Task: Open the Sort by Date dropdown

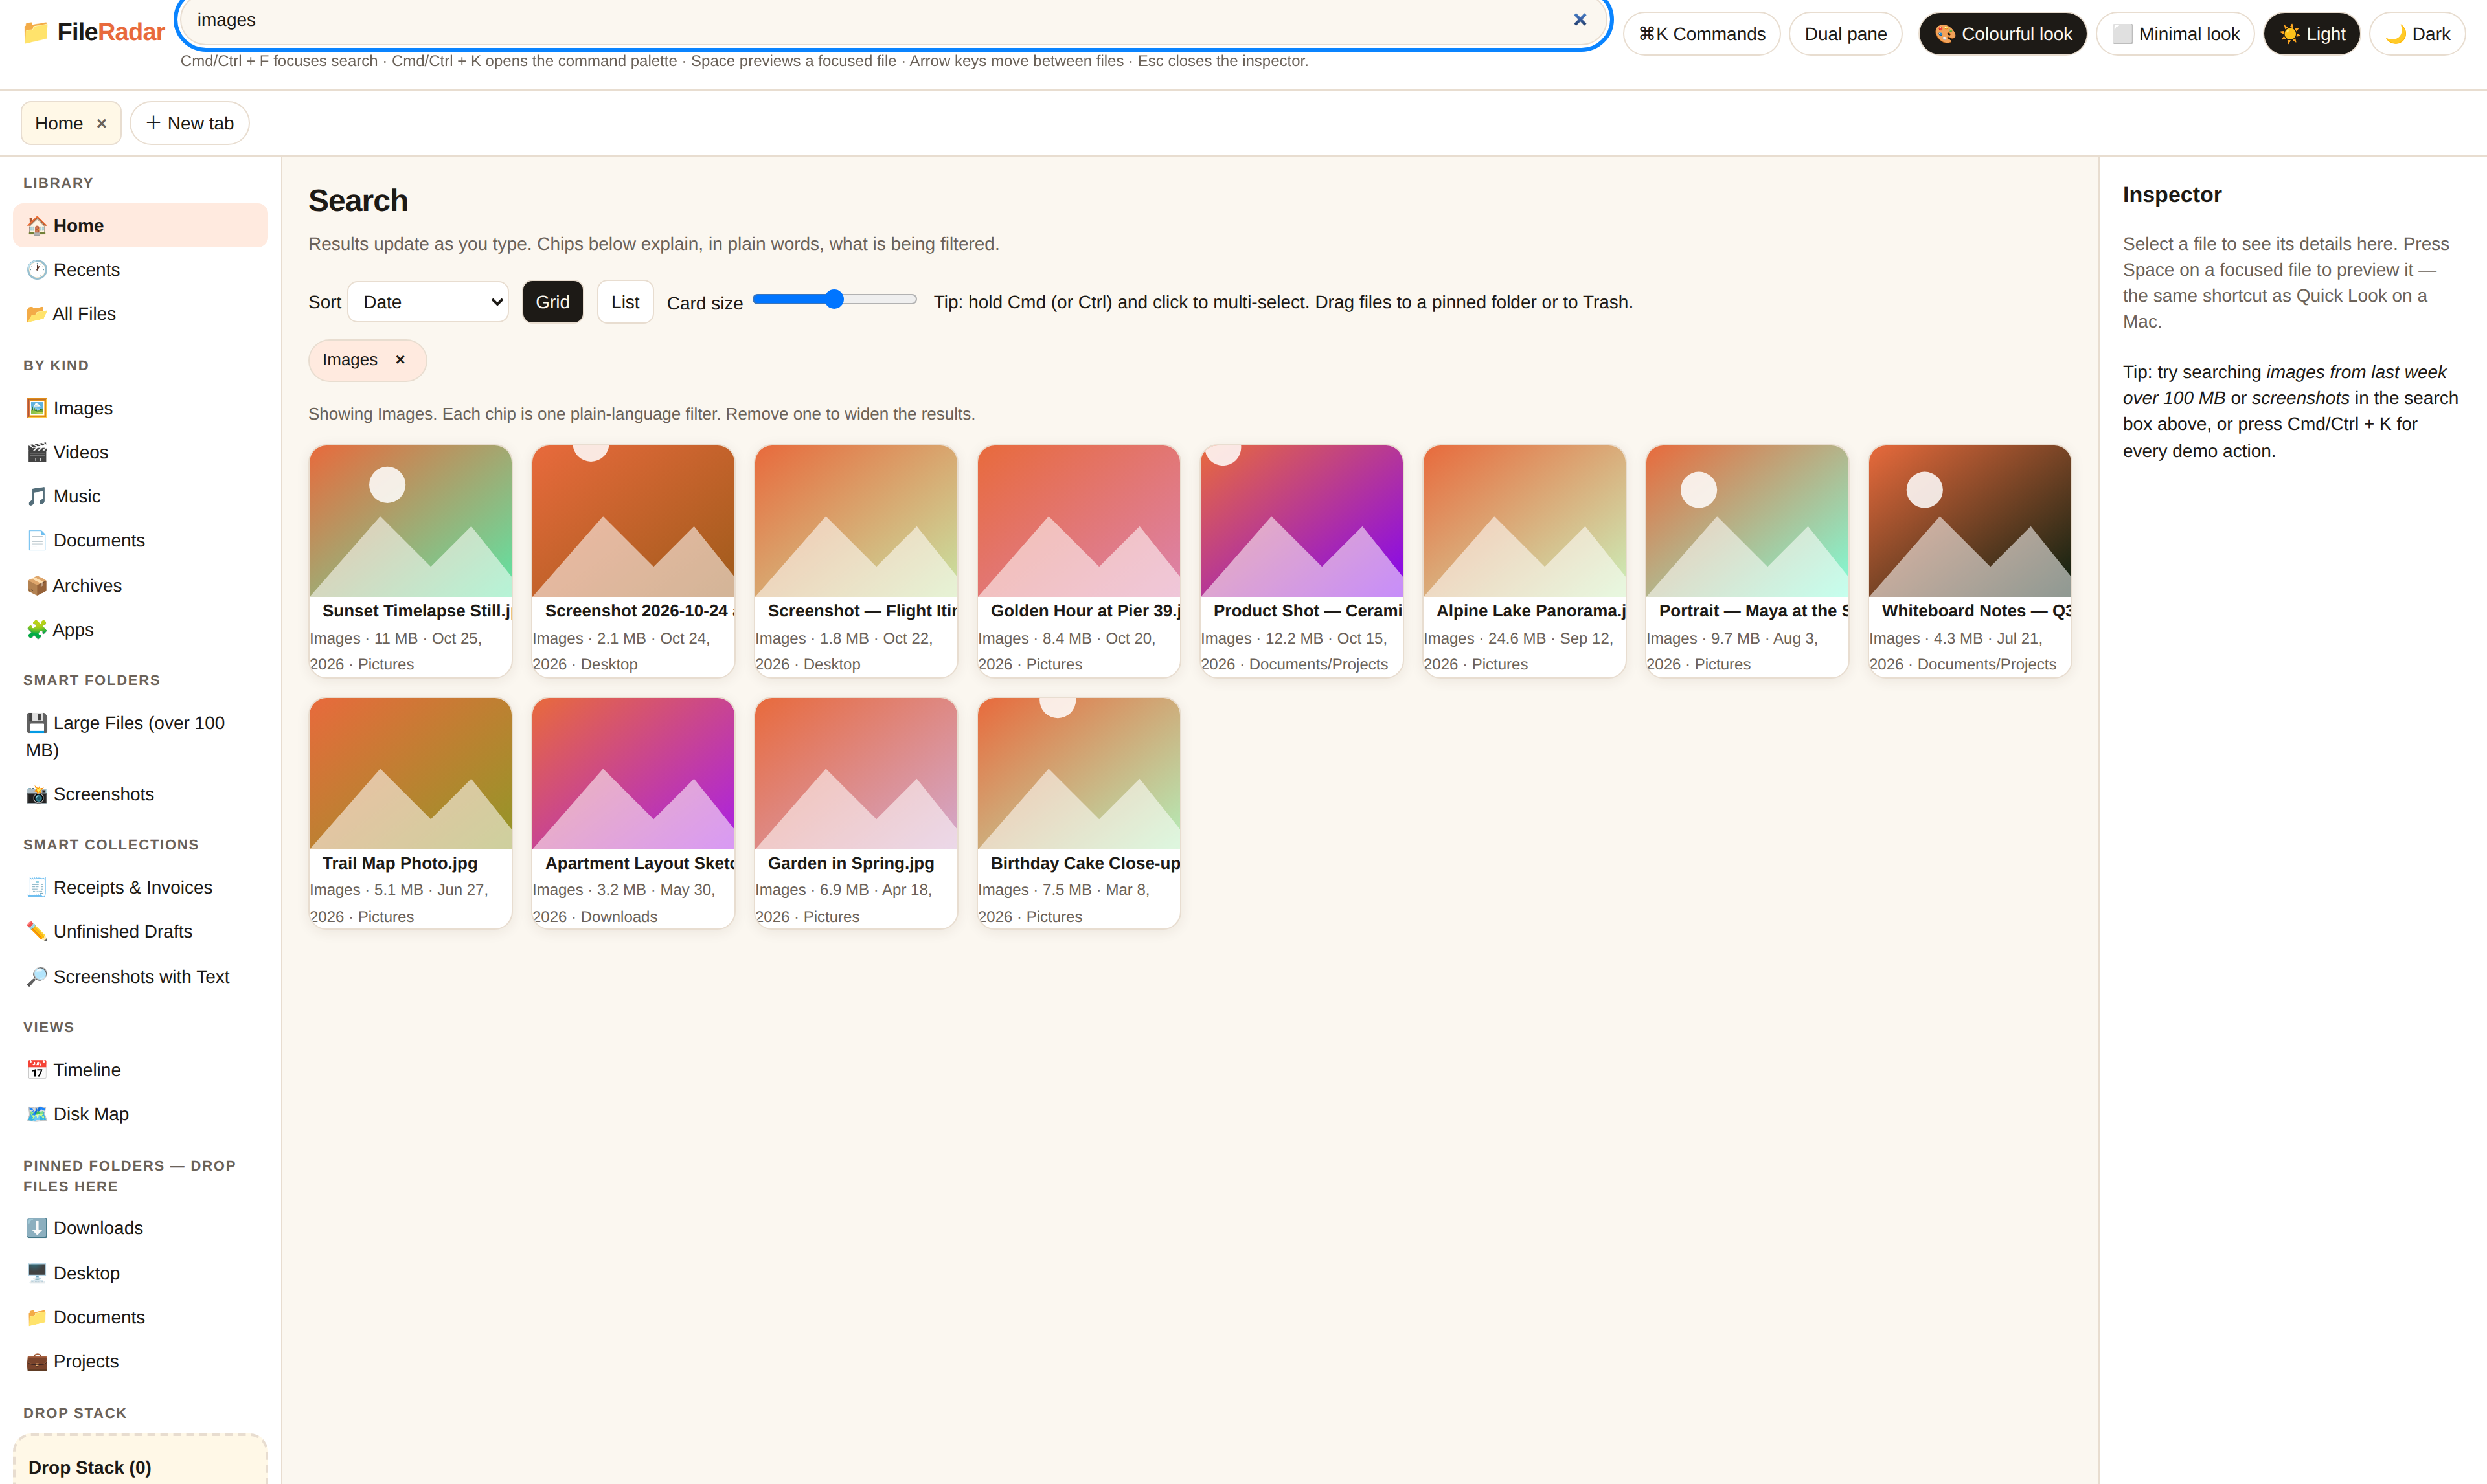Action: [428, 302]
